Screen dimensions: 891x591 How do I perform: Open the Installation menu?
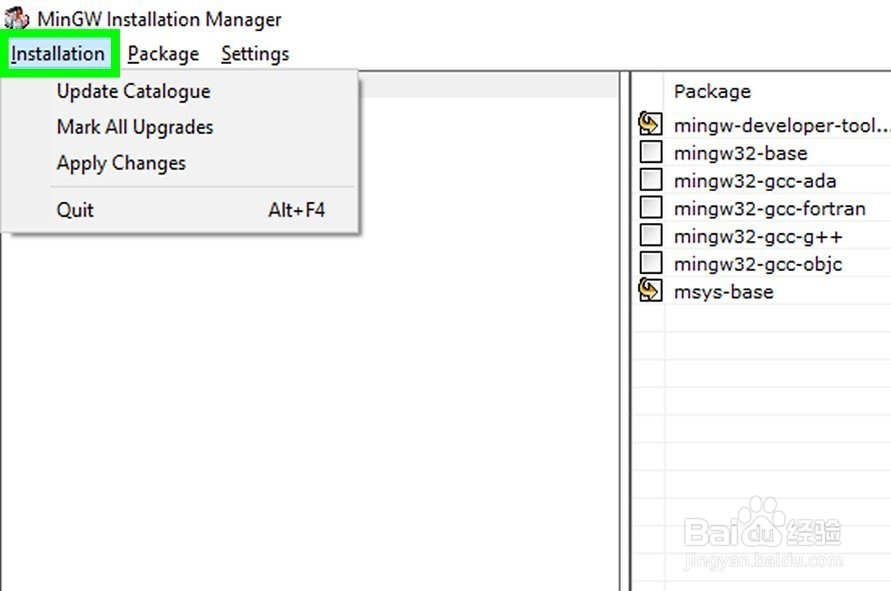[58, 54]
